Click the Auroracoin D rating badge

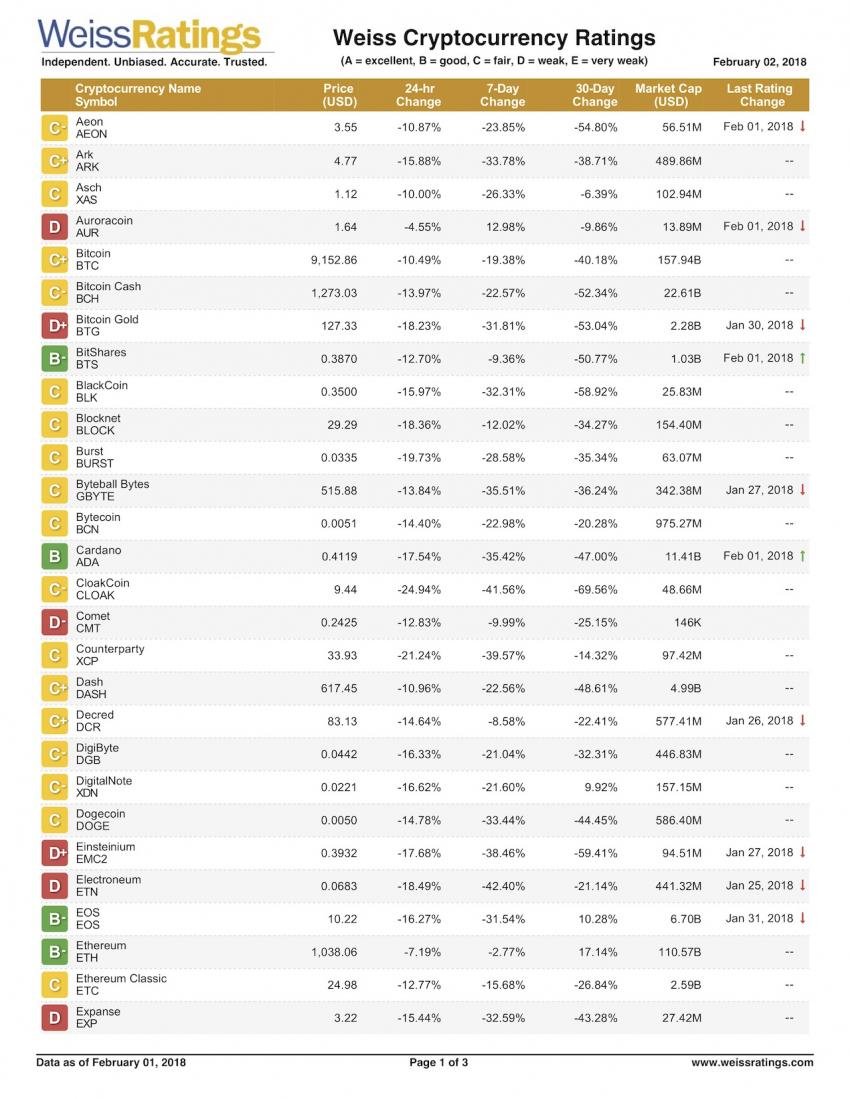(x=56, y=227)
